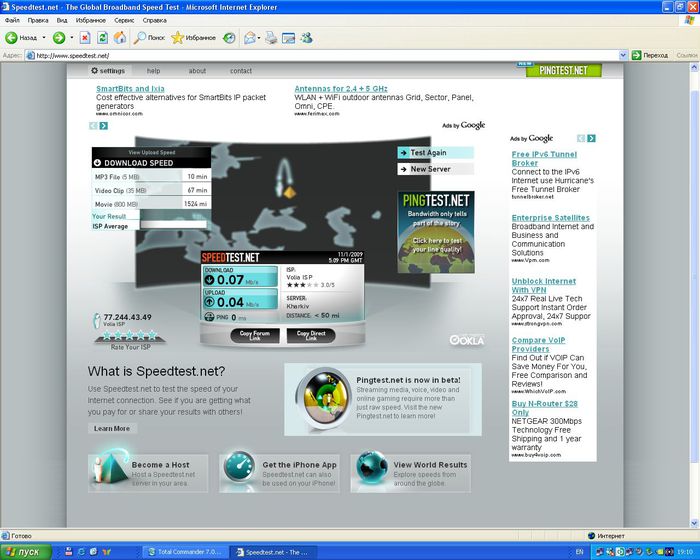Open the about tab on Speedtest
700x560 pixels.
click(x=197, y=71)
